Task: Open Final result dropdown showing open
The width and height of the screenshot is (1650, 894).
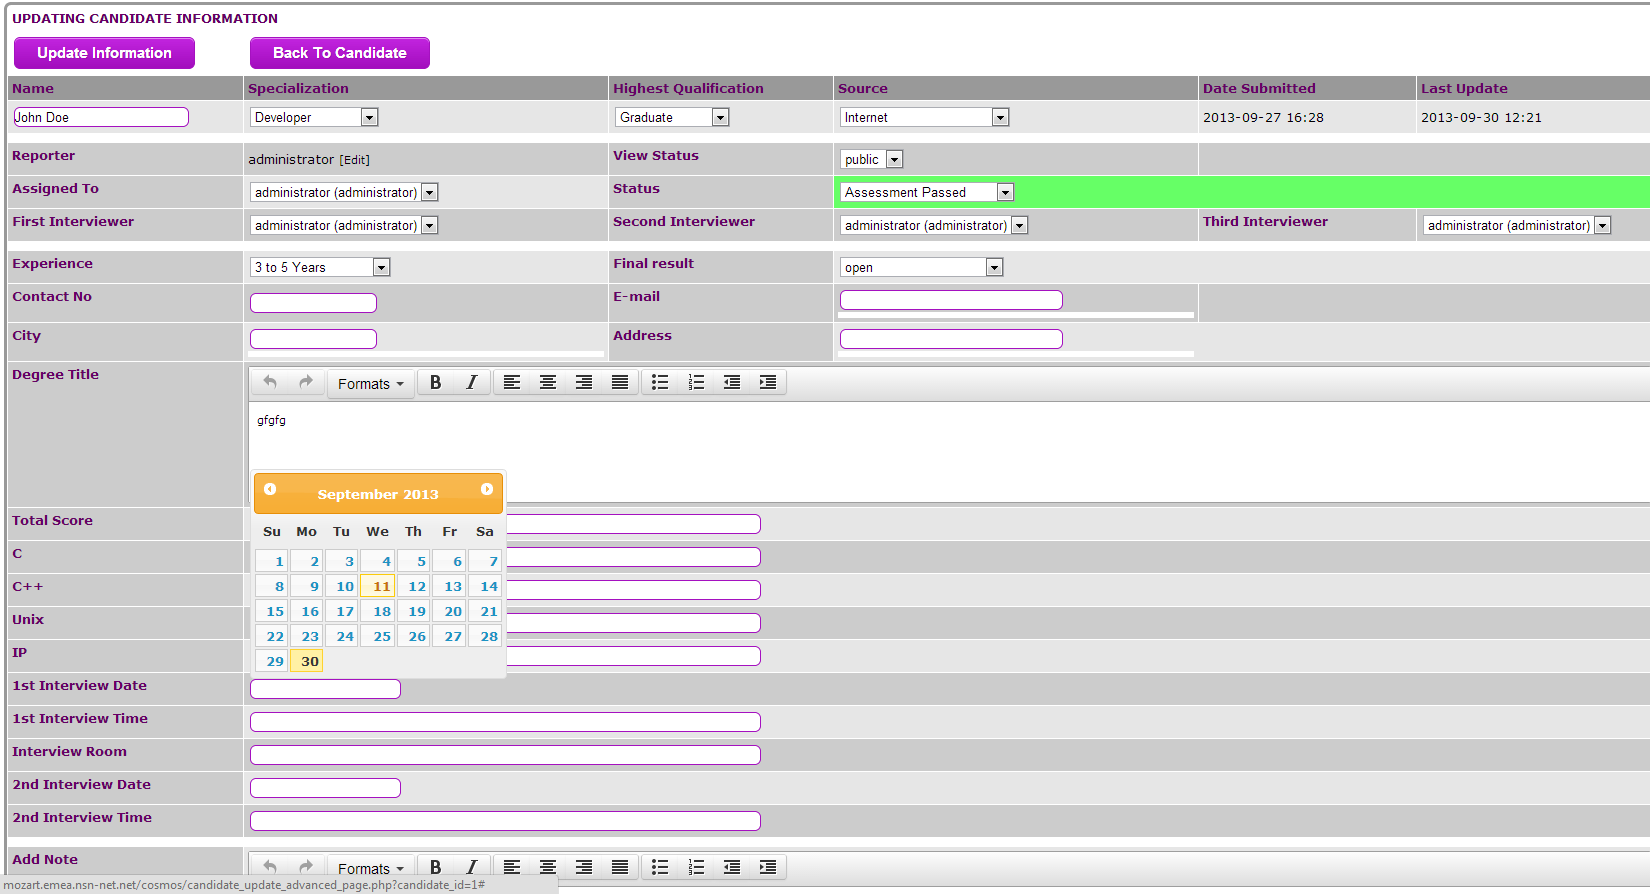Action: tap(921, 267)
